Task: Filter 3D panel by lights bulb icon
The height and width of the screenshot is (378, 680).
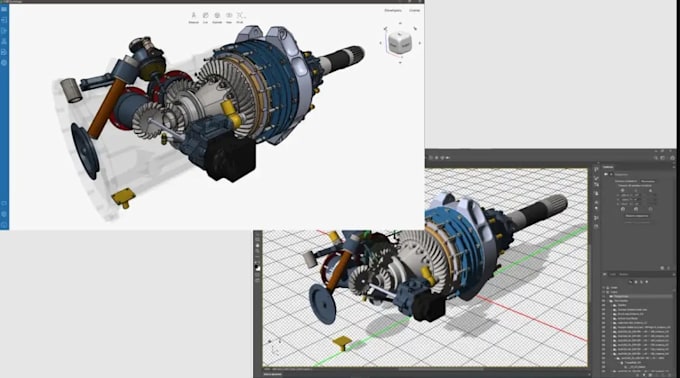Action: click(x=647, y=282)
